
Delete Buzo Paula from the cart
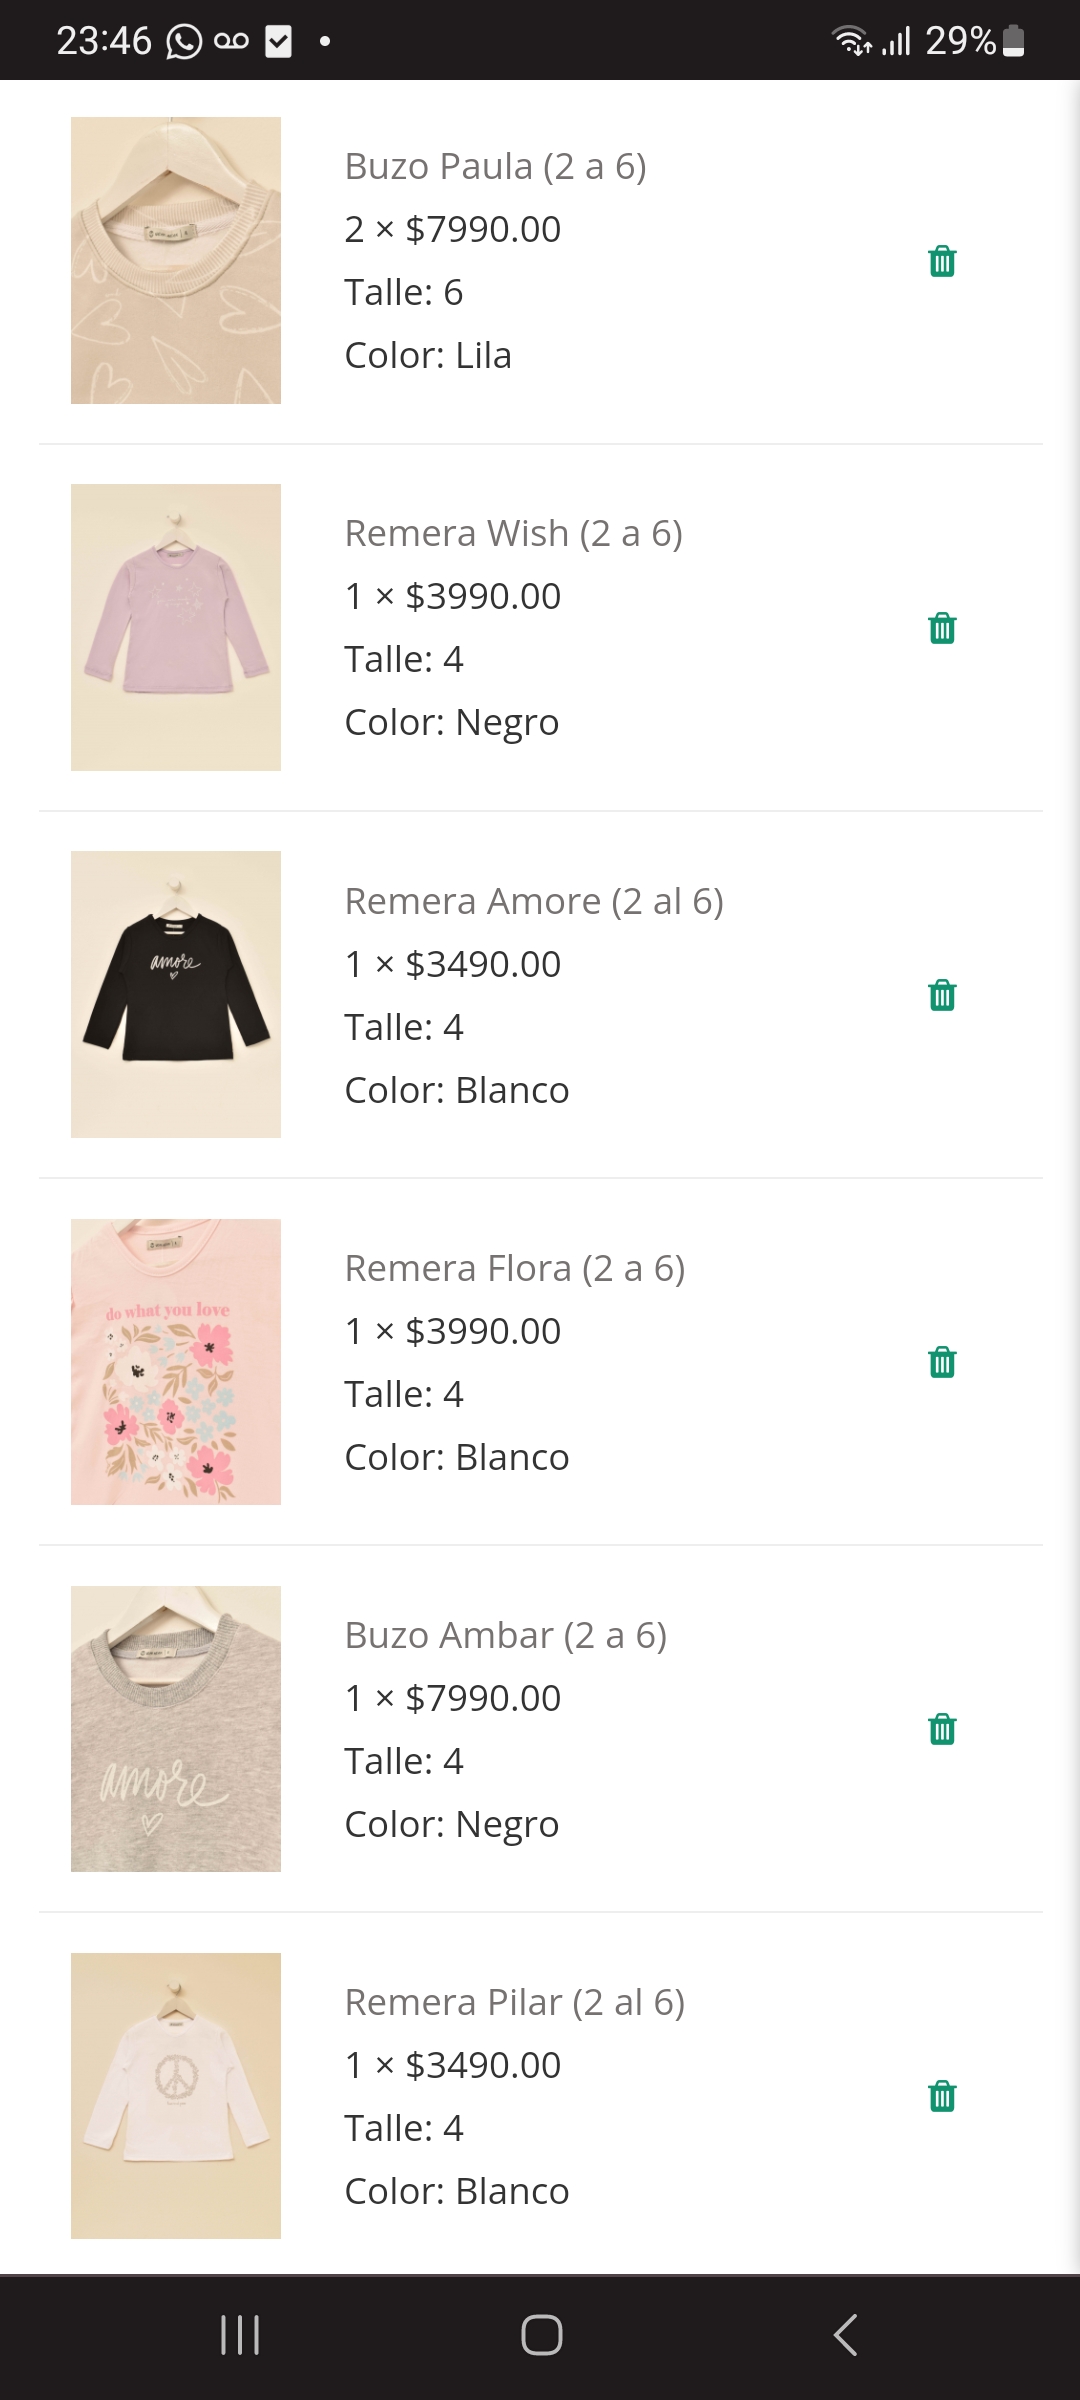click(942, 261)
